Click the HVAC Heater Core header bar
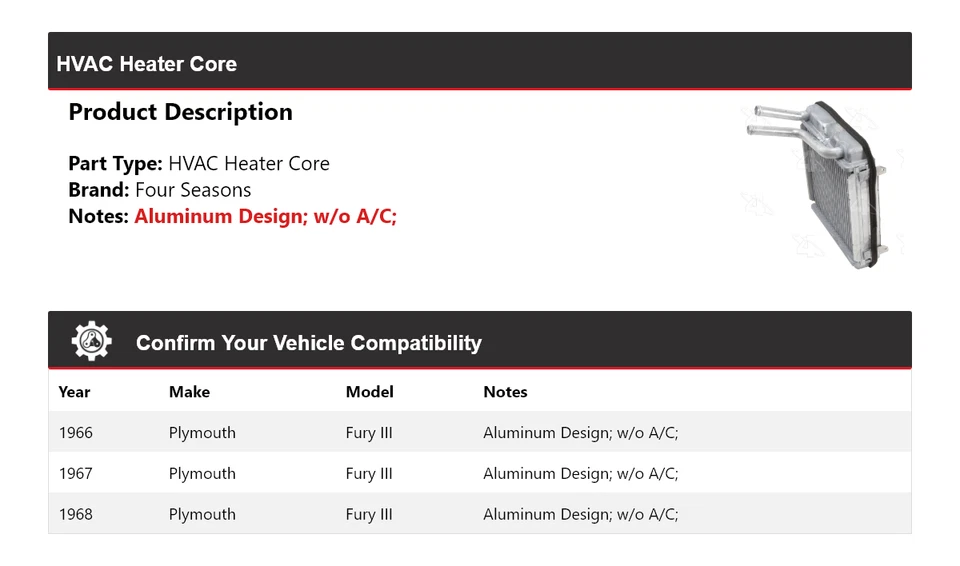This screenshot has width=960, height=566. (479, 63)
